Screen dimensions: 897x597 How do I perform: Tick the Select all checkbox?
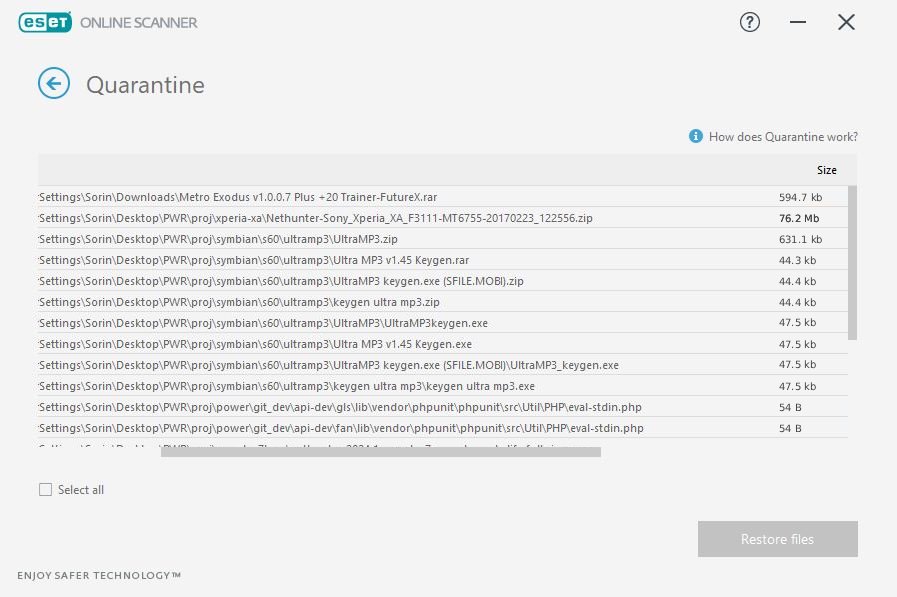[x=45, y=489]
